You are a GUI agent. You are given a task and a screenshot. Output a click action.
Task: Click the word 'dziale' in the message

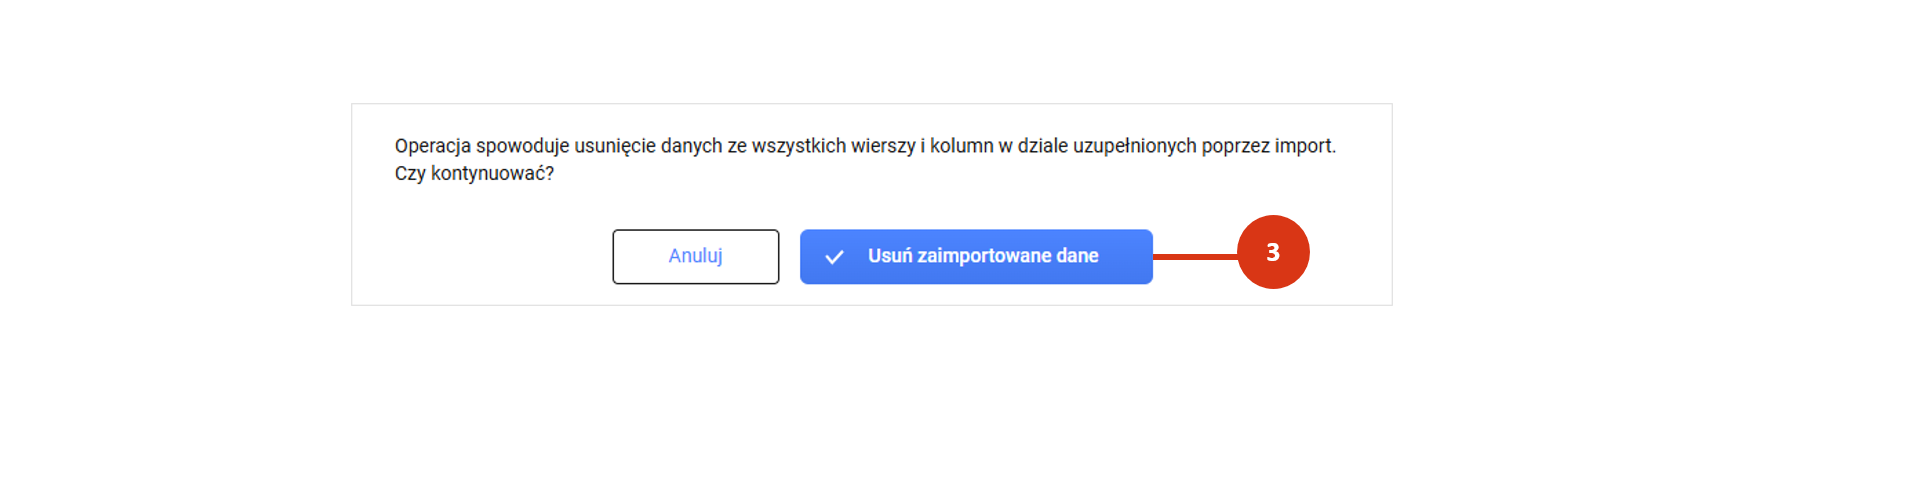tap(1043, 146)
